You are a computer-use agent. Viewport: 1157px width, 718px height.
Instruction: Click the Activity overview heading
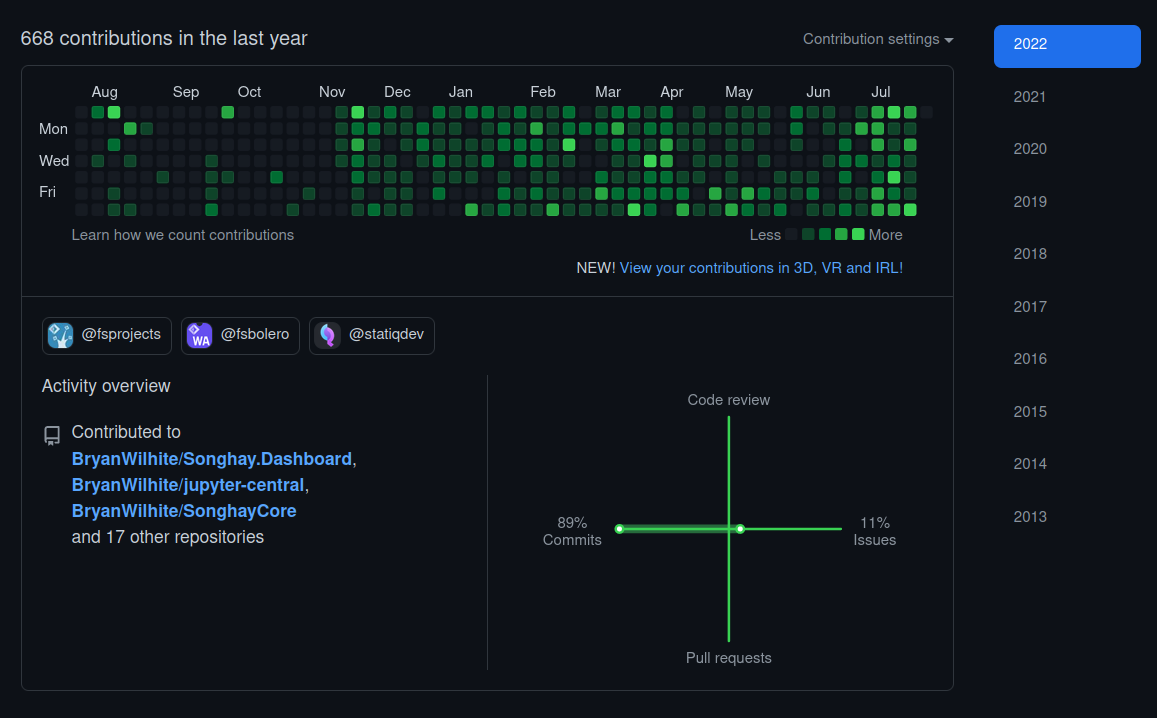pos(106,386)
